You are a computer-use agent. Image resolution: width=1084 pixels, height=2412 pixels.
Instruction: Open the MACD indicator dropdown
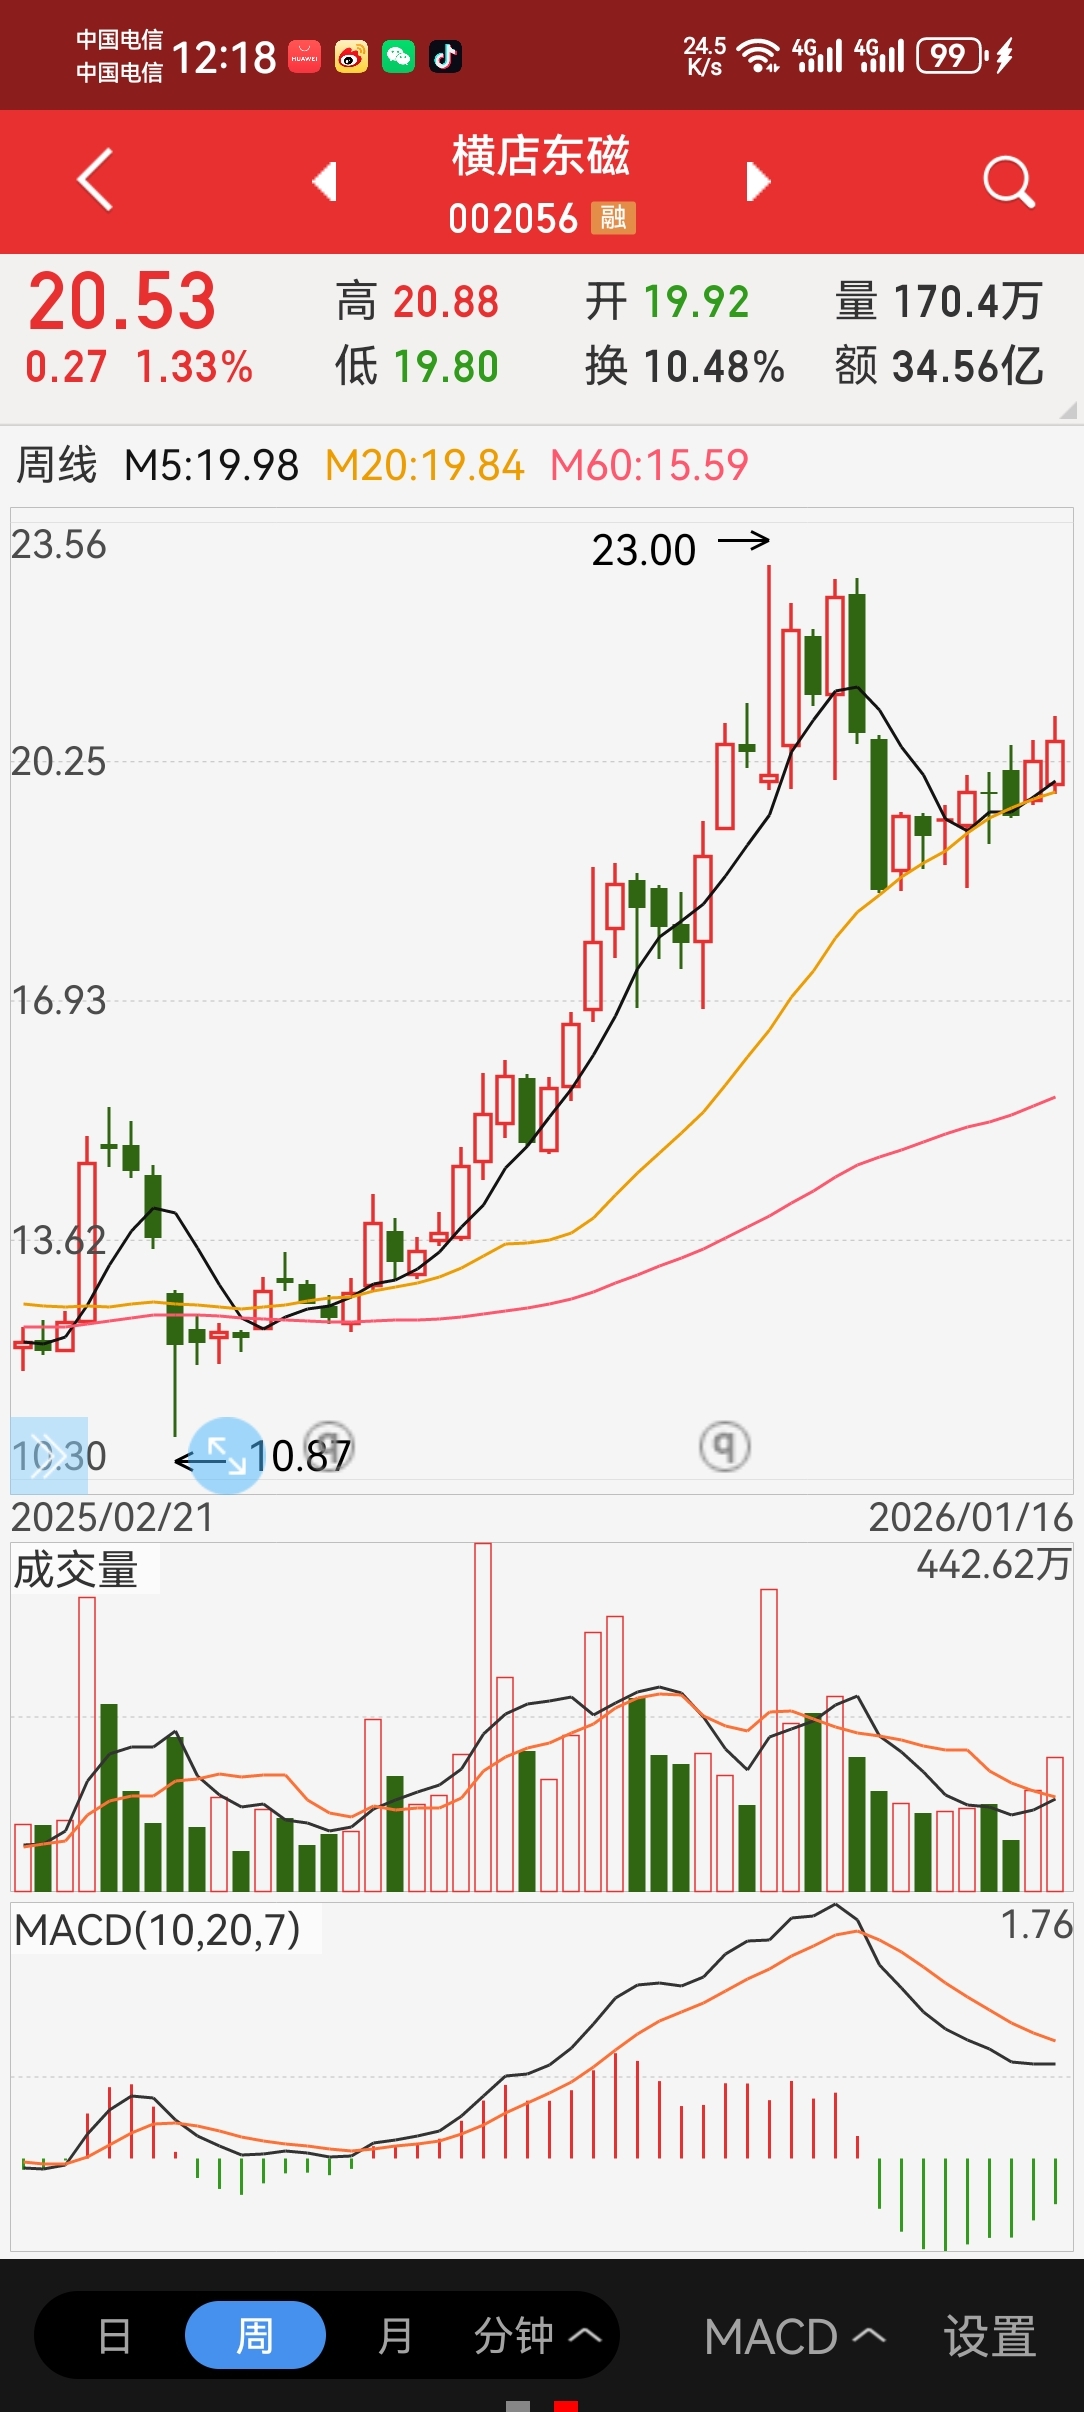click(x=795, y=2337)
